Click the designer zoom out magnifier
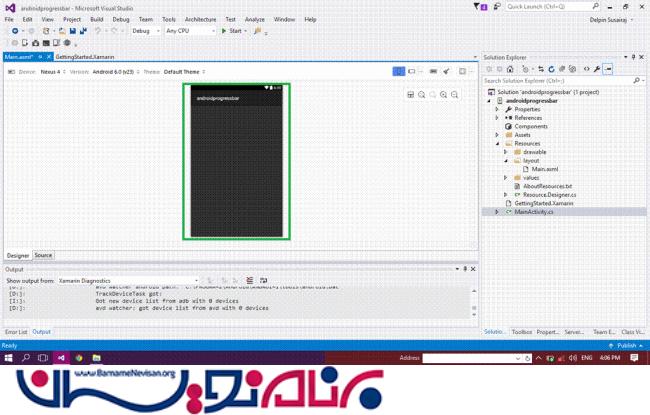This screenshot has width=650, height=415. tap(455, 95)
